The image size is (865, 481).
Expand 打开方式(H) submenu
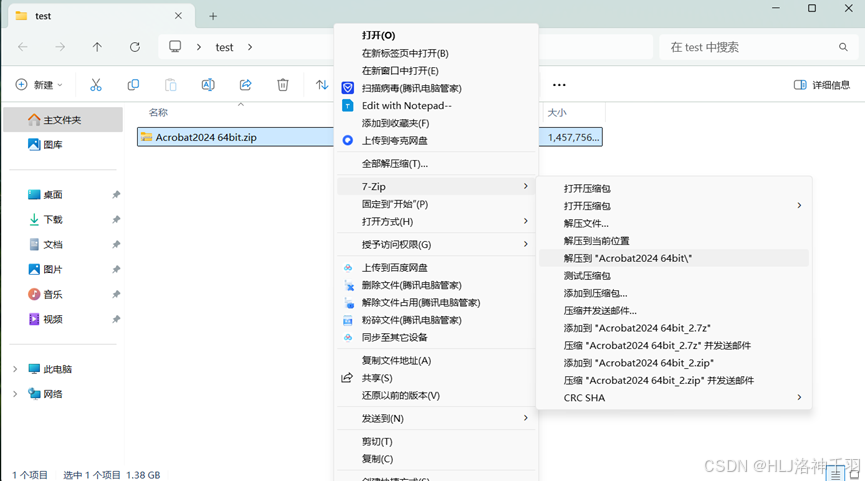[437, 221]
